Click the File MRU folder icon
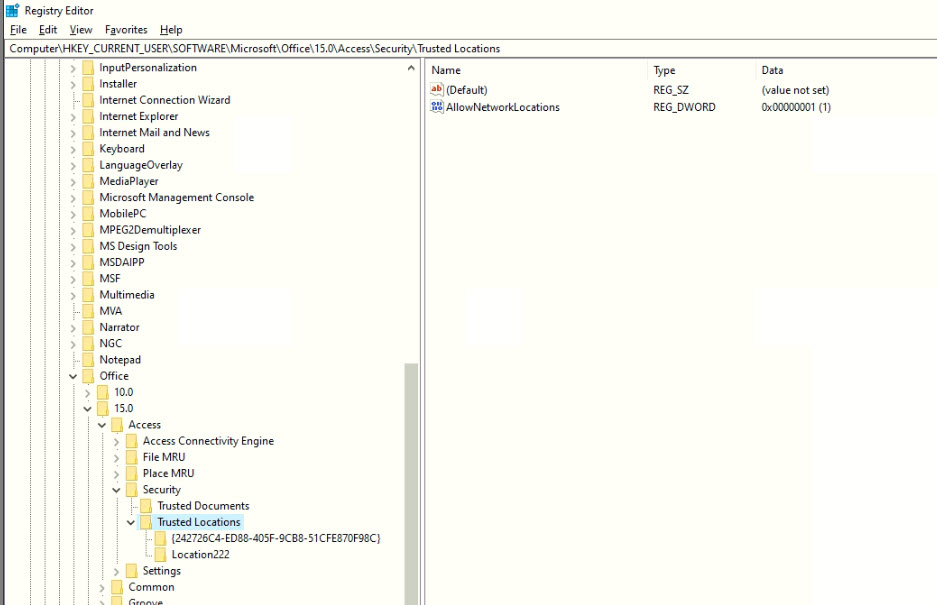 pyautogui.click(x=131, y=457)
